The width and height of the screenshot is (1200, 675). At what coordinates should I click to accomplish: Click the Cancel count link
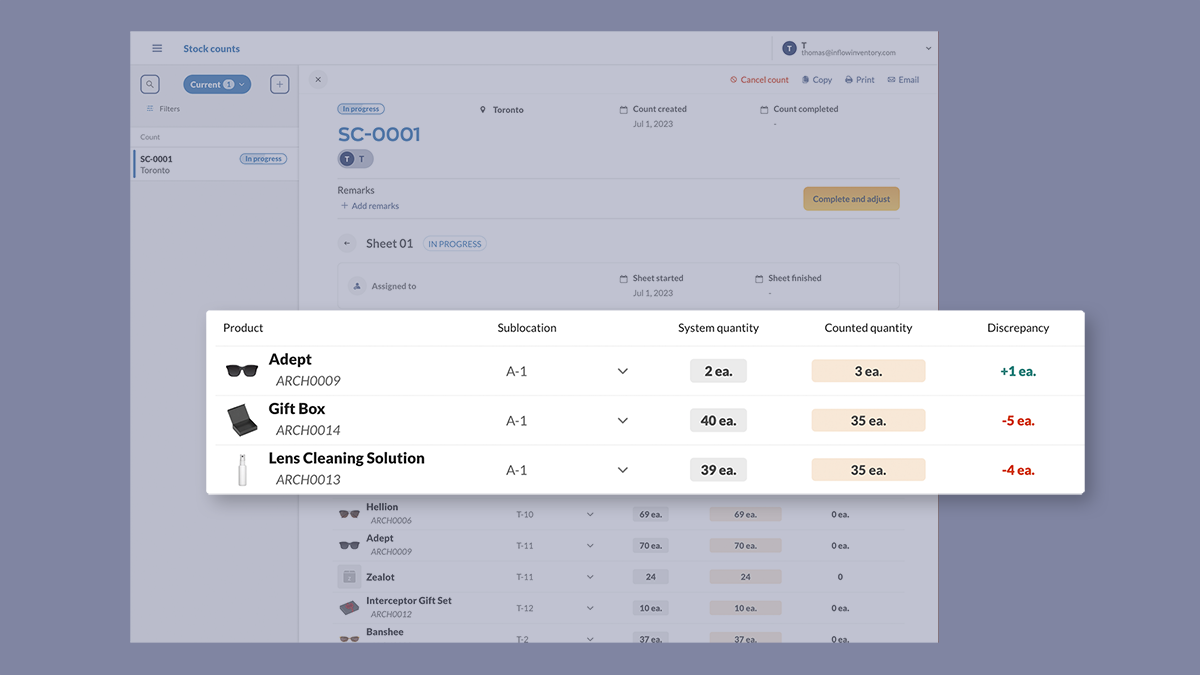point(759,79)
